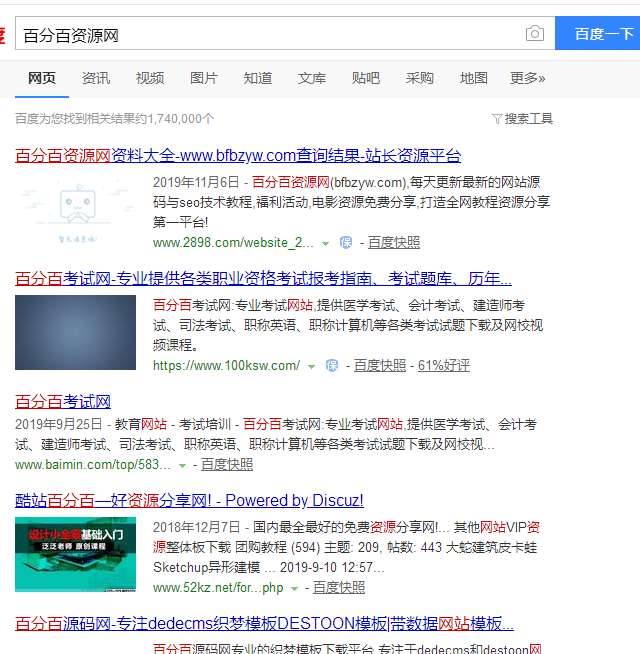Open the short 百分百考试网 result title
This screenshot has width=640, height=654.
pos(63,402)
